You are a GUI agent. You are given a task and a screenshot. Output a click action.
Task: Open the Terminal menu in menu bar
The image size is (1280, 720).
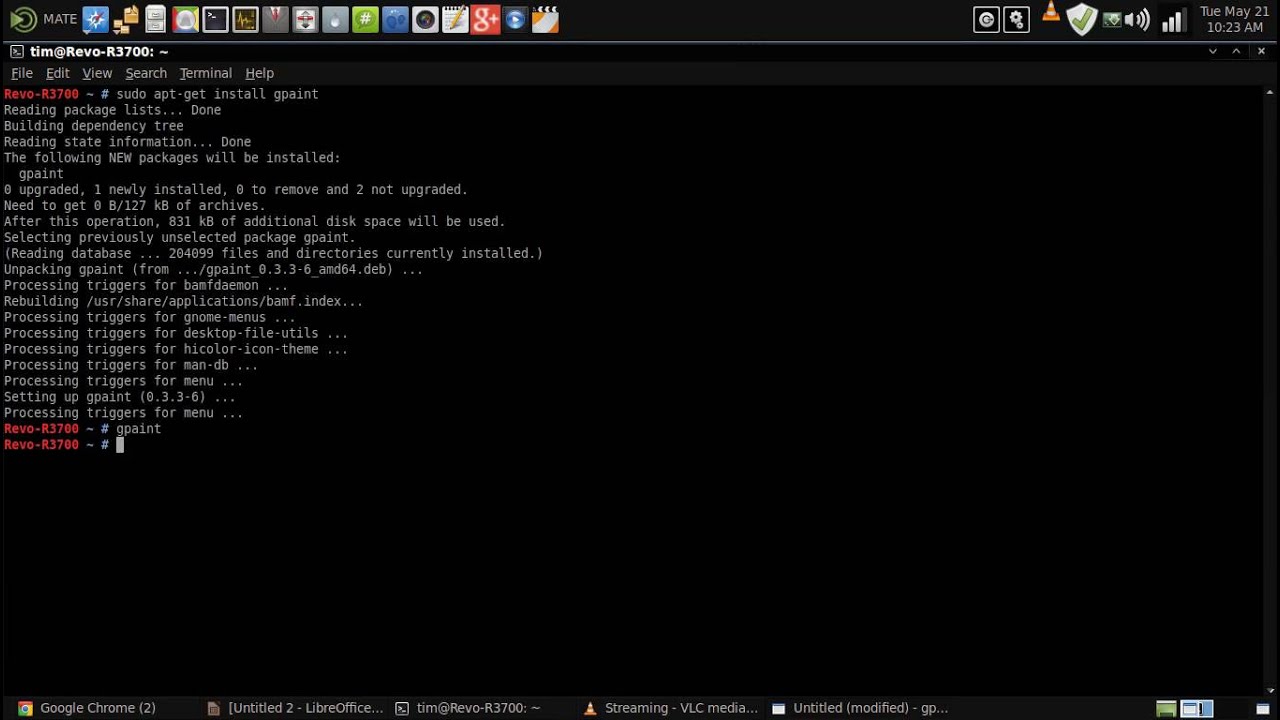206,73
